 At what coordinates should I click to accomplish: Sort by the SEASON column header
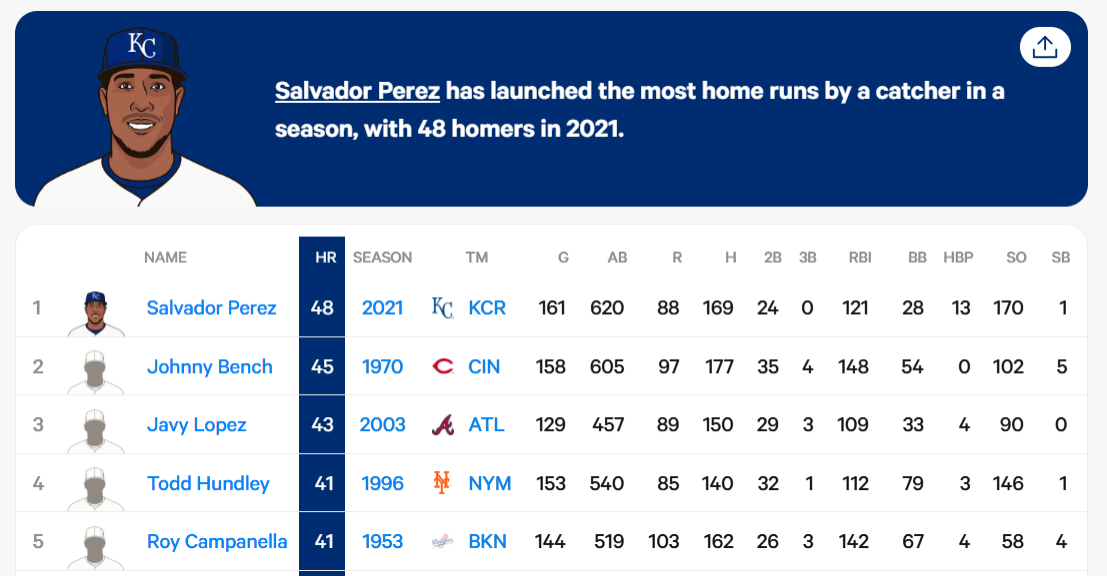(x=382, y=258)
